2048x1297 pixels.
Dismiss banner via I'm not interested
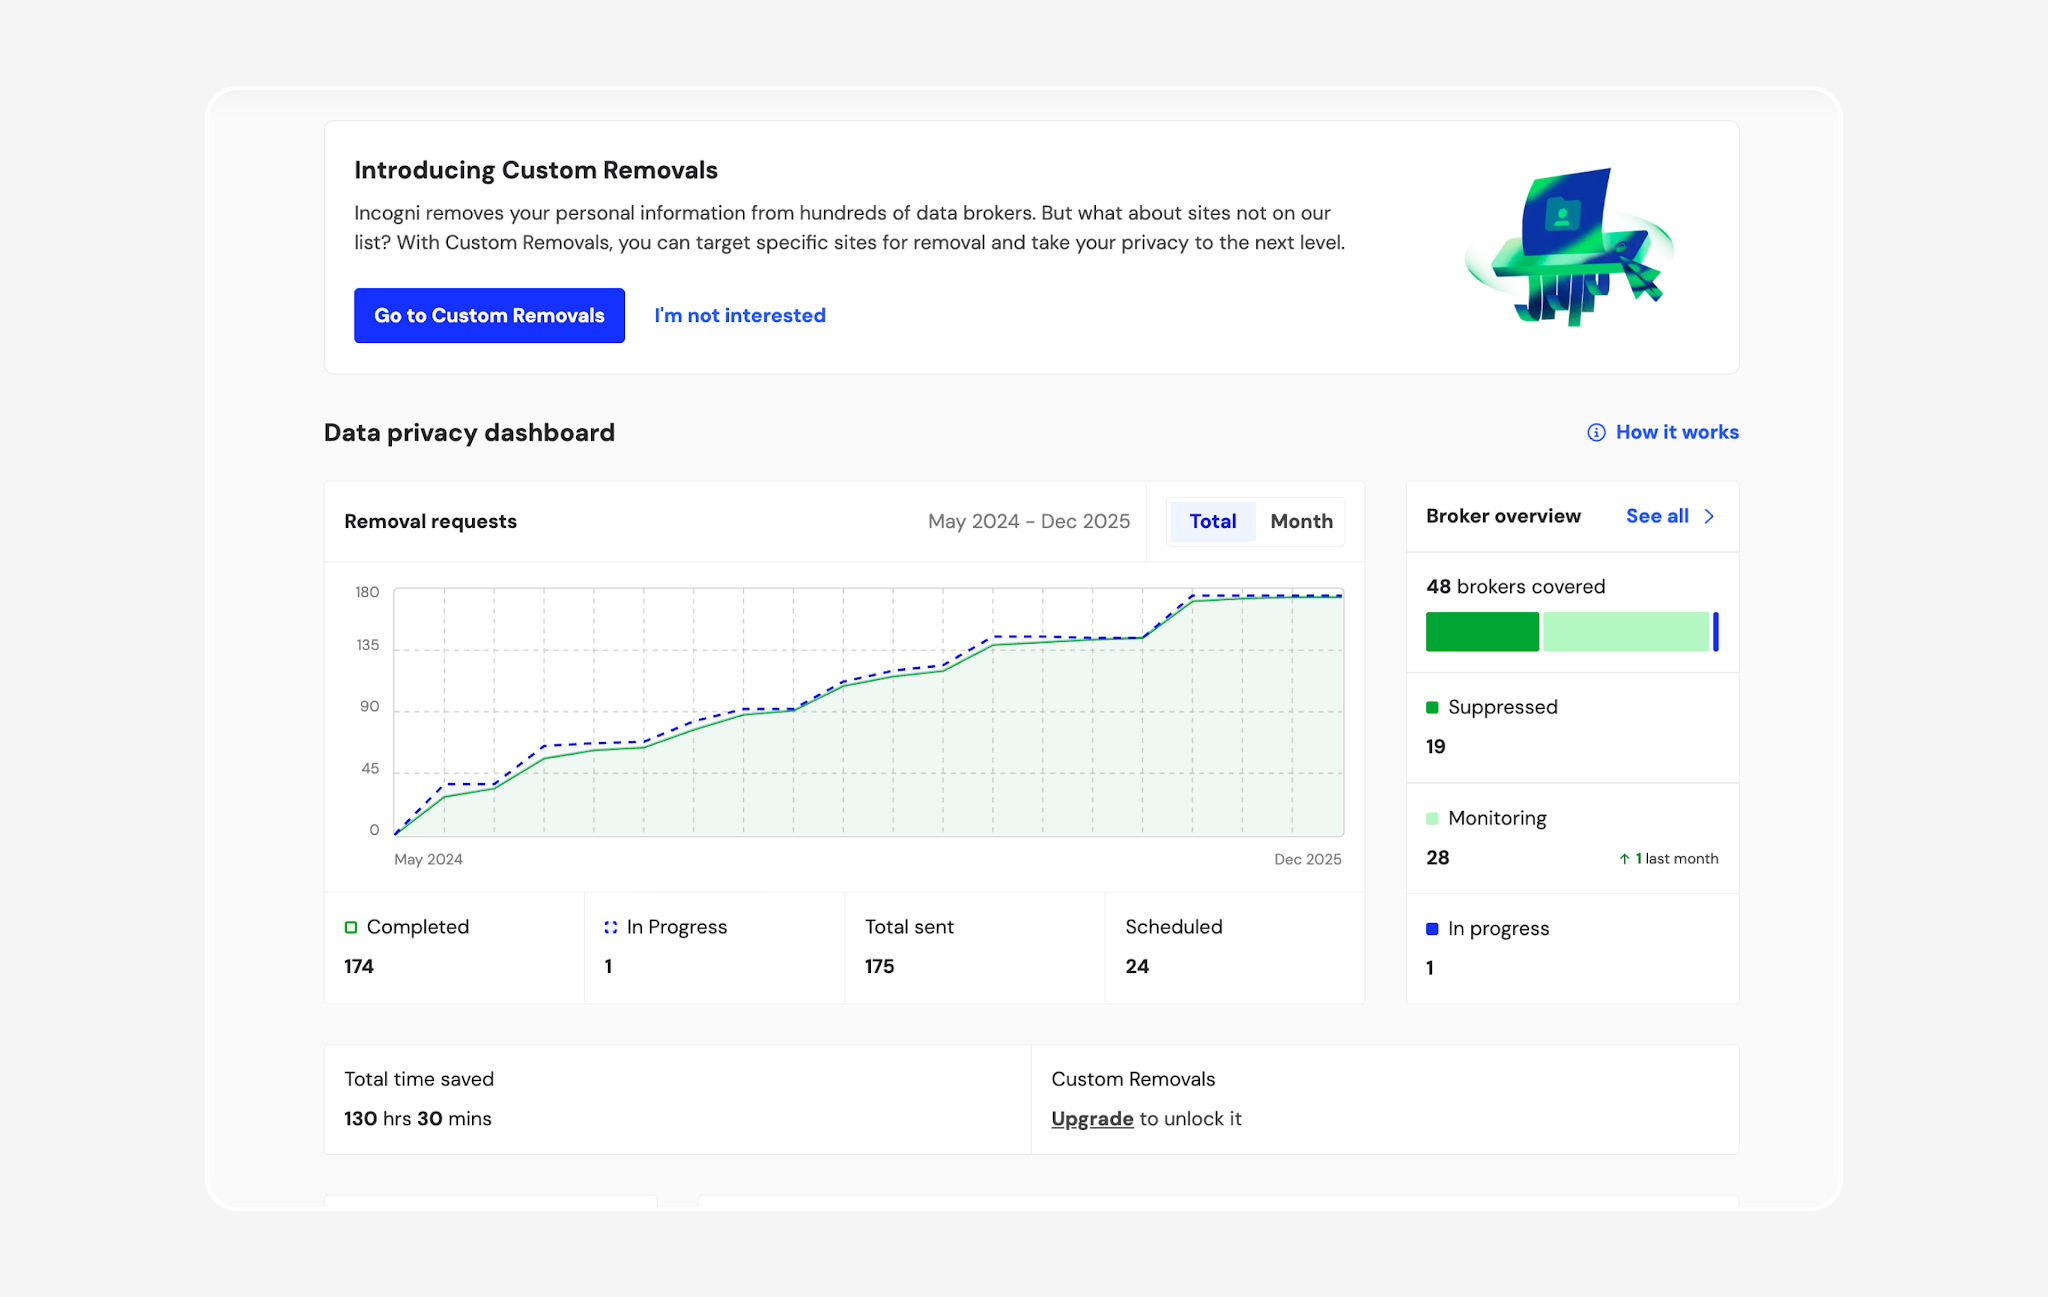coord(740,315)
